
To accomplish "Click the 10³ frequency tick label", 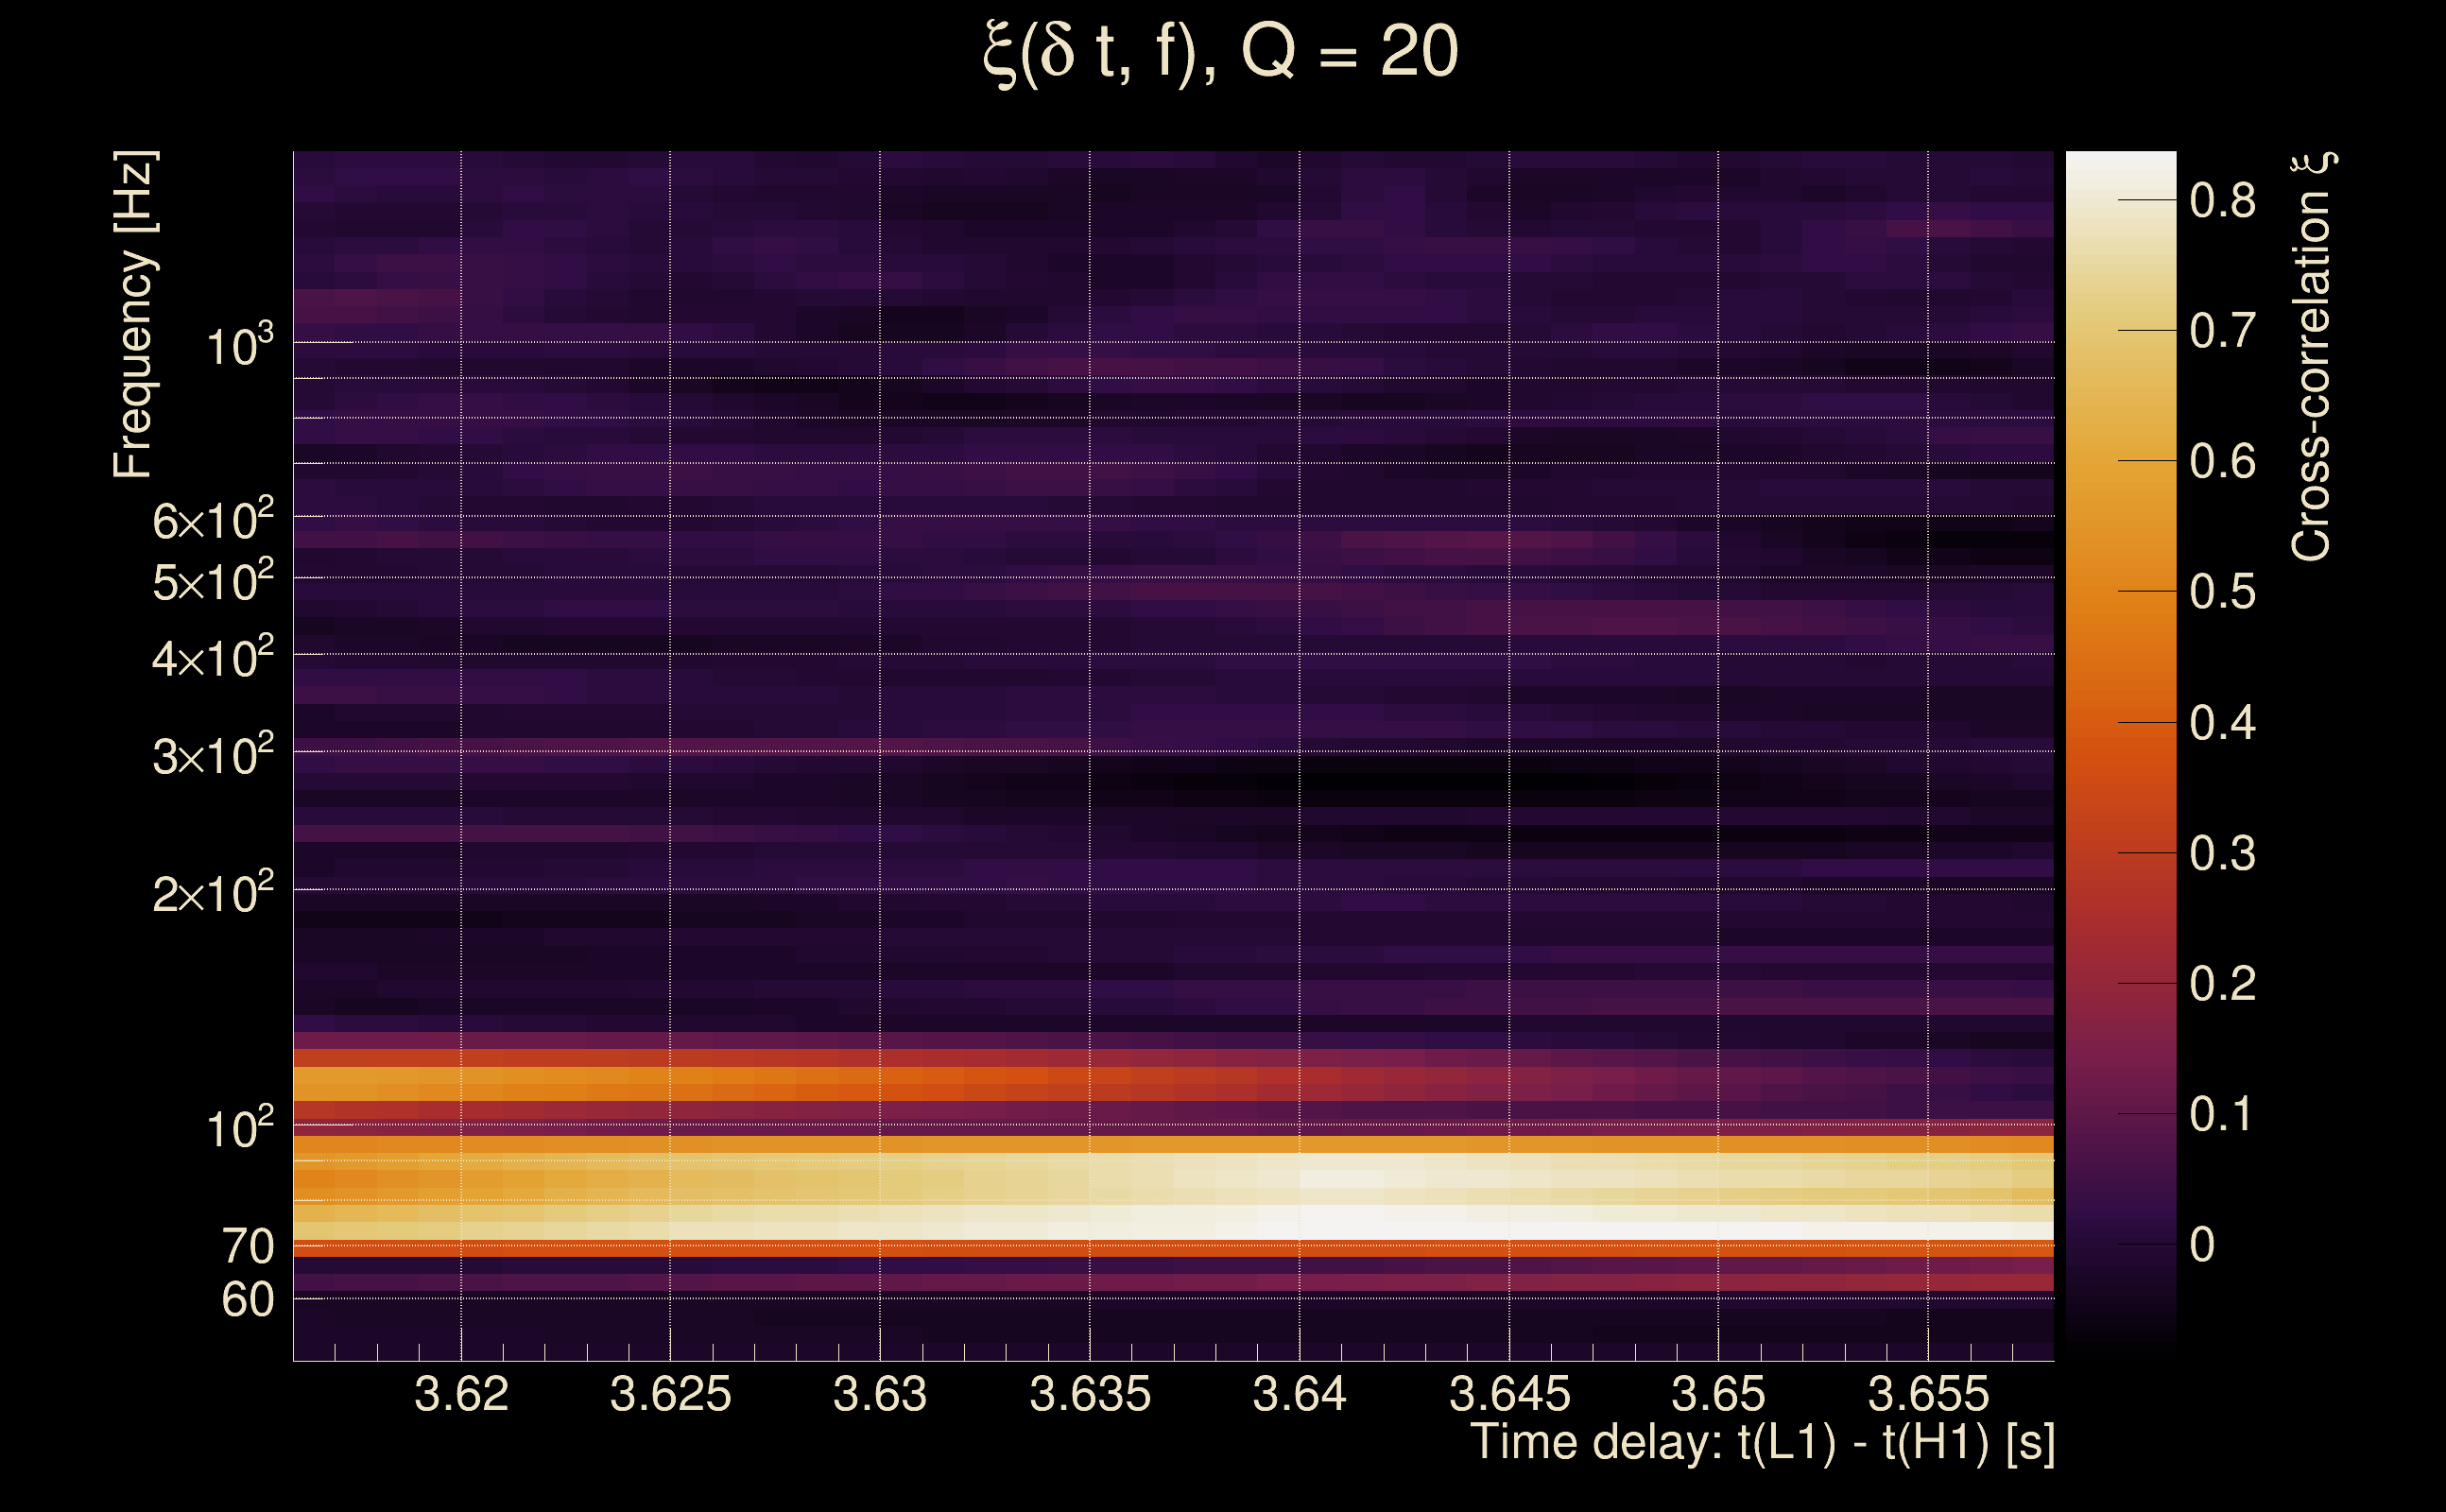I will pos(238,346).
